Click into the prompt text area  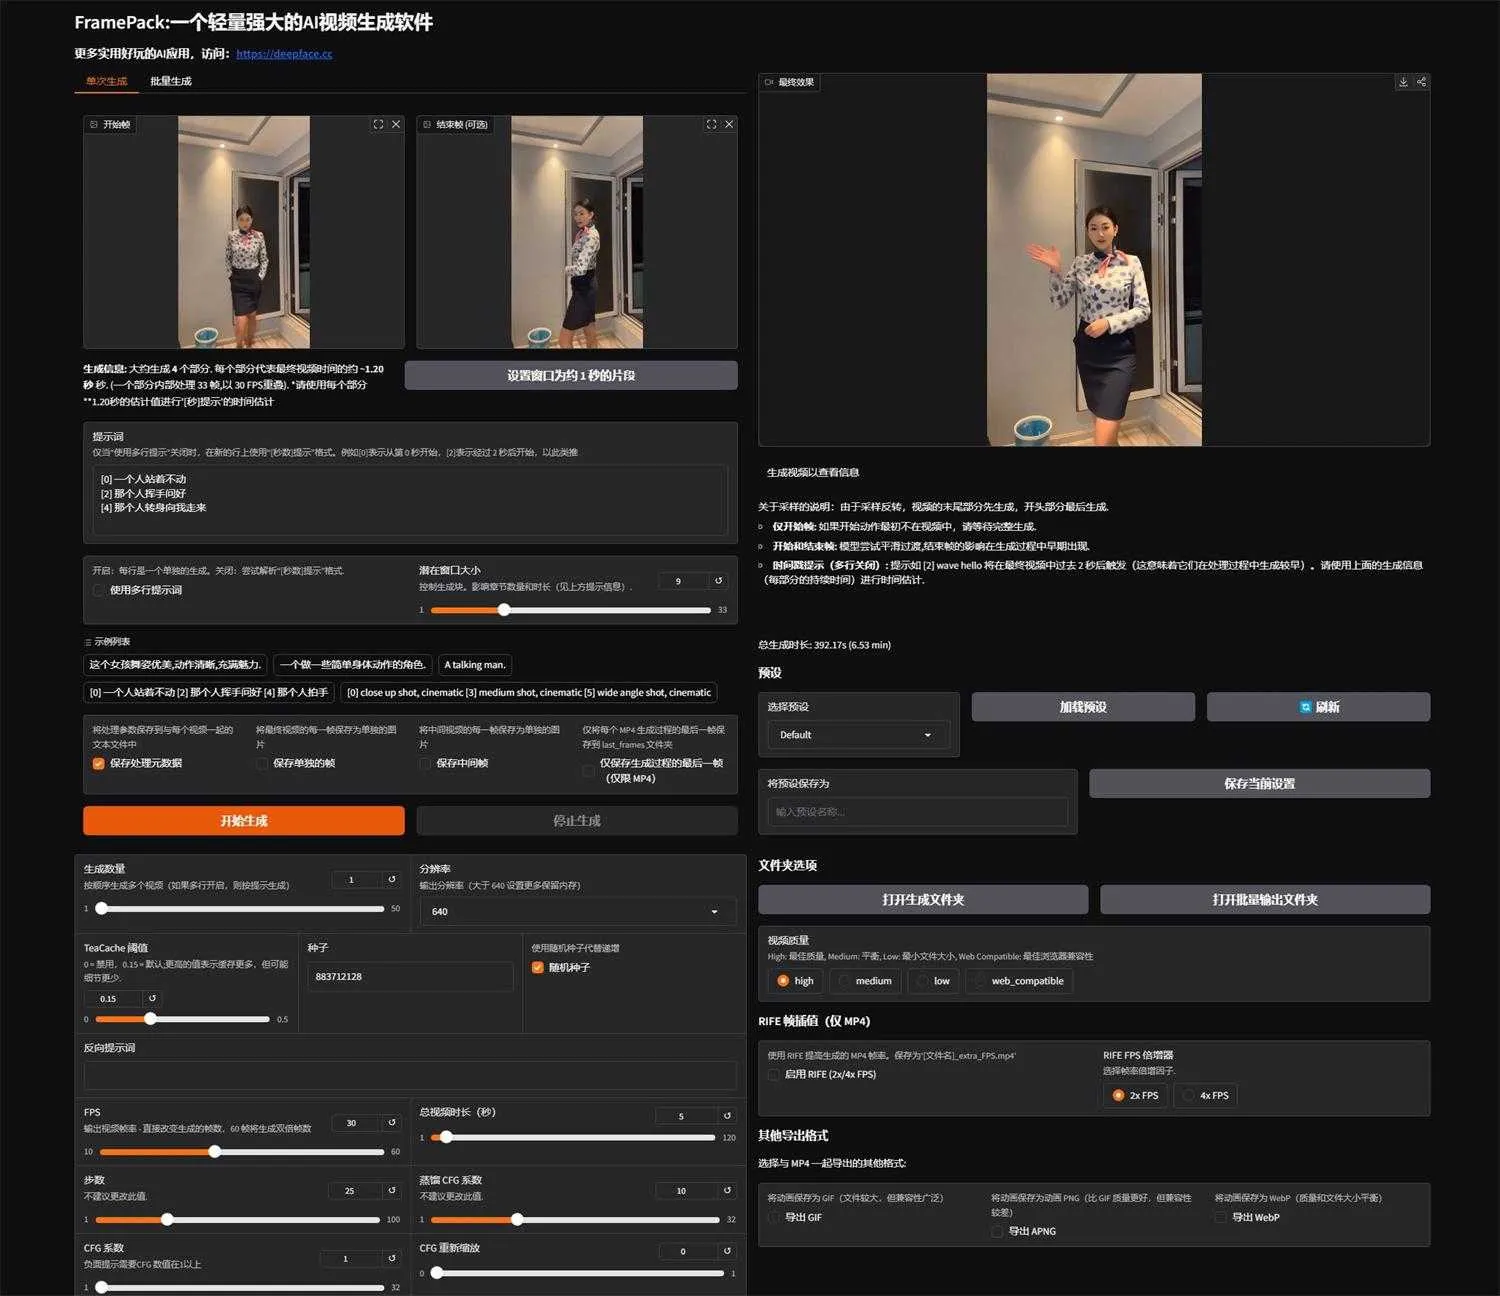[x=410, y=500]
